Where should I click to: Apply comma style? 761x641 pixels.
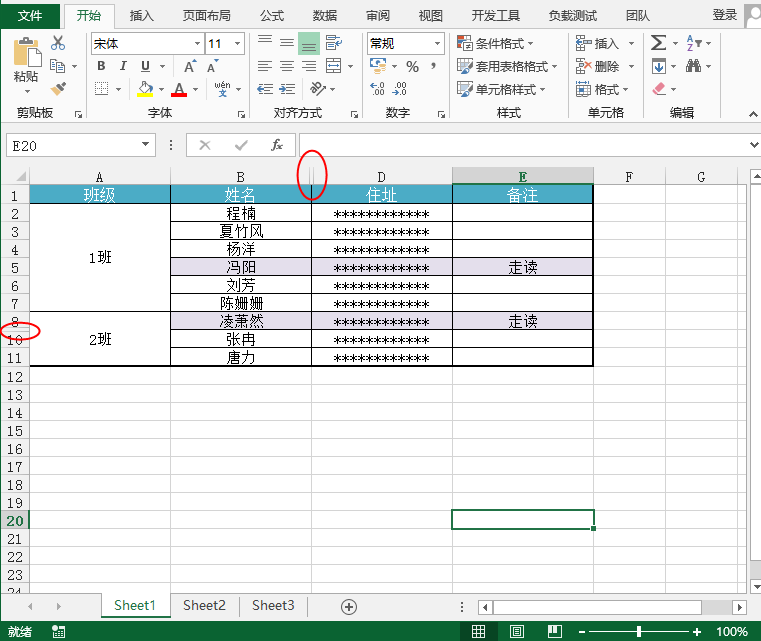coord(433,66)
